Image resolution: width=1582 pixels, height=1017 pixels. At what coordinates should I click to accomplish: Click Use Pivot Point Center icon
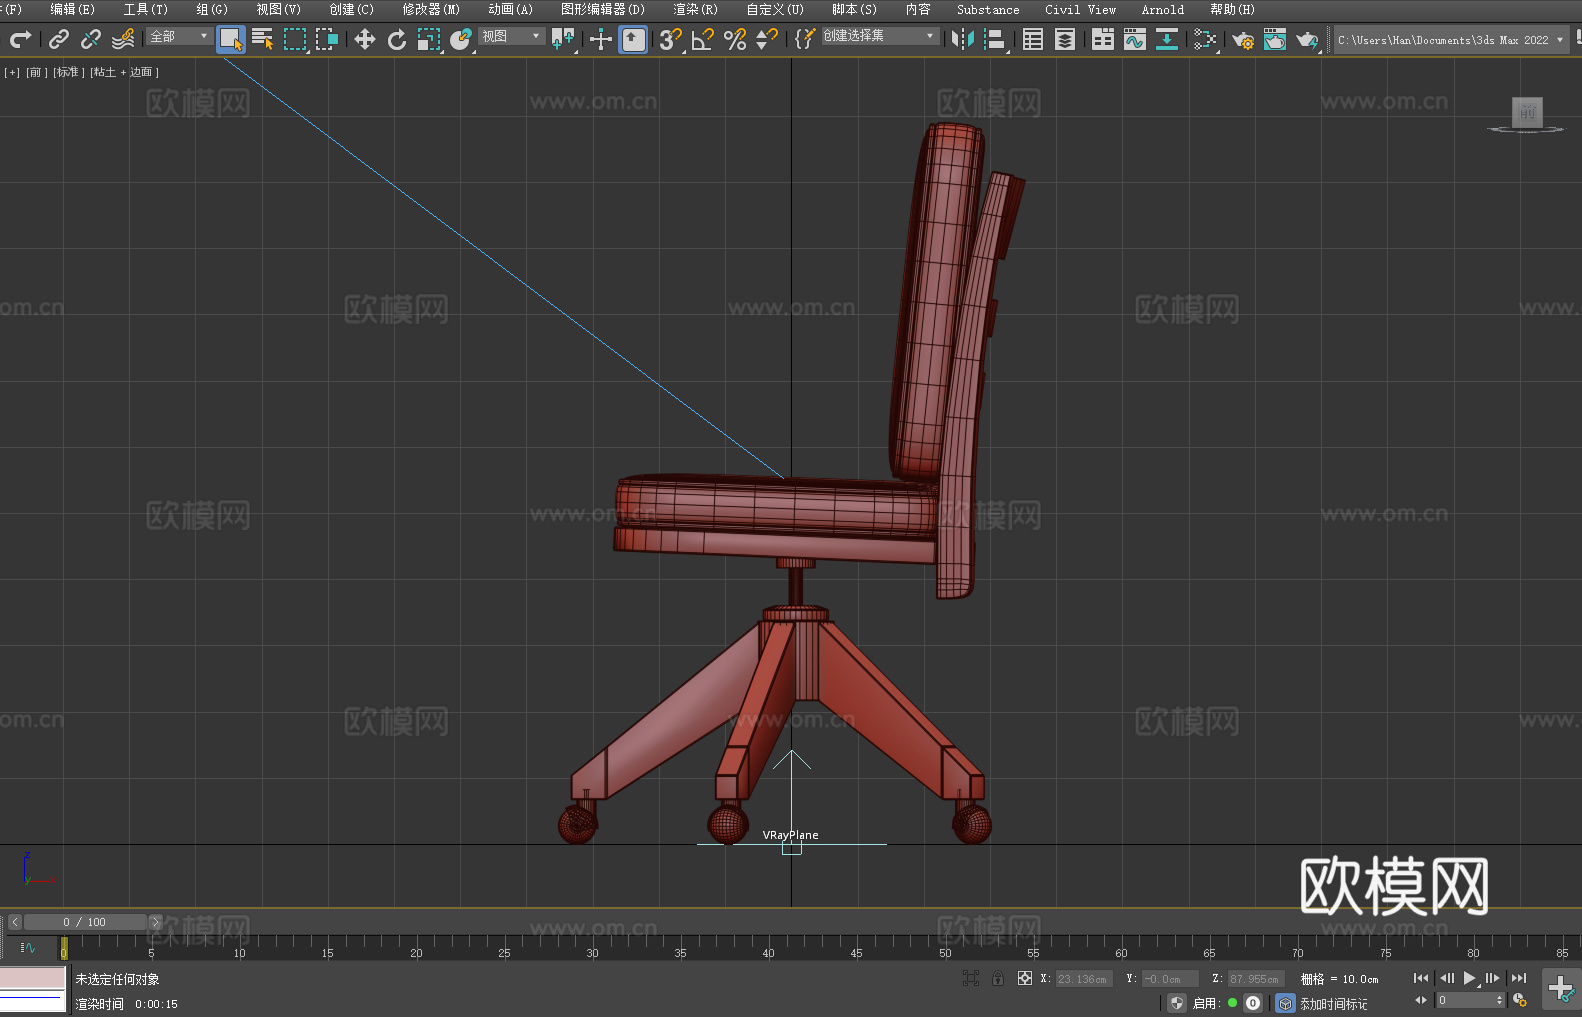(563, 39)
